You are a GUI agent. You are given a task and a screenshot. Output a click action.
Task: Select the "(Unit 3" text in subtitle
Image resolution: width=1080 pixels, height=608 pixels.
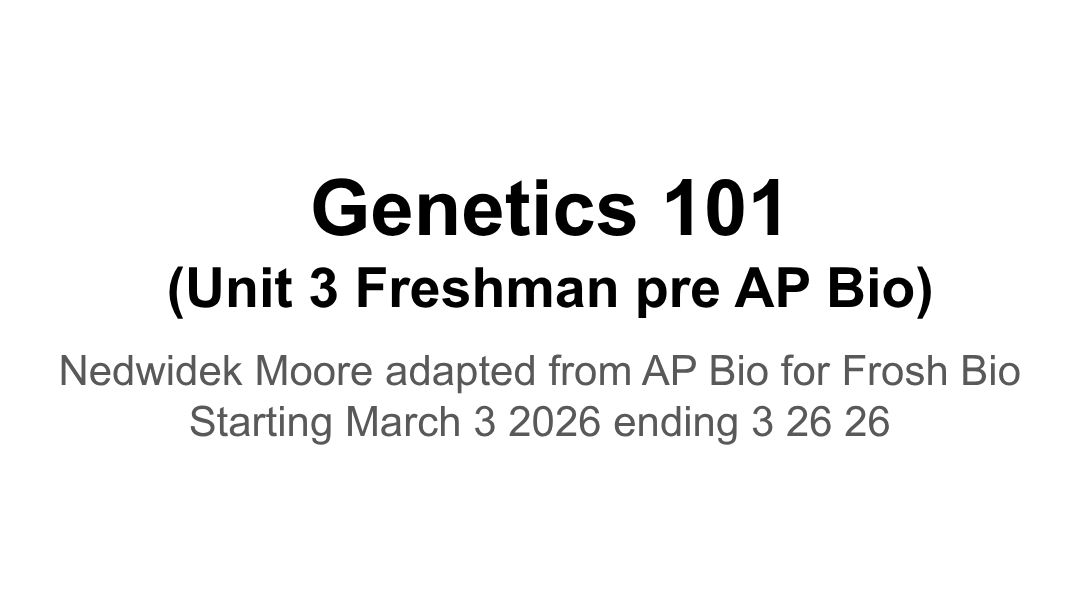(253, 289)
